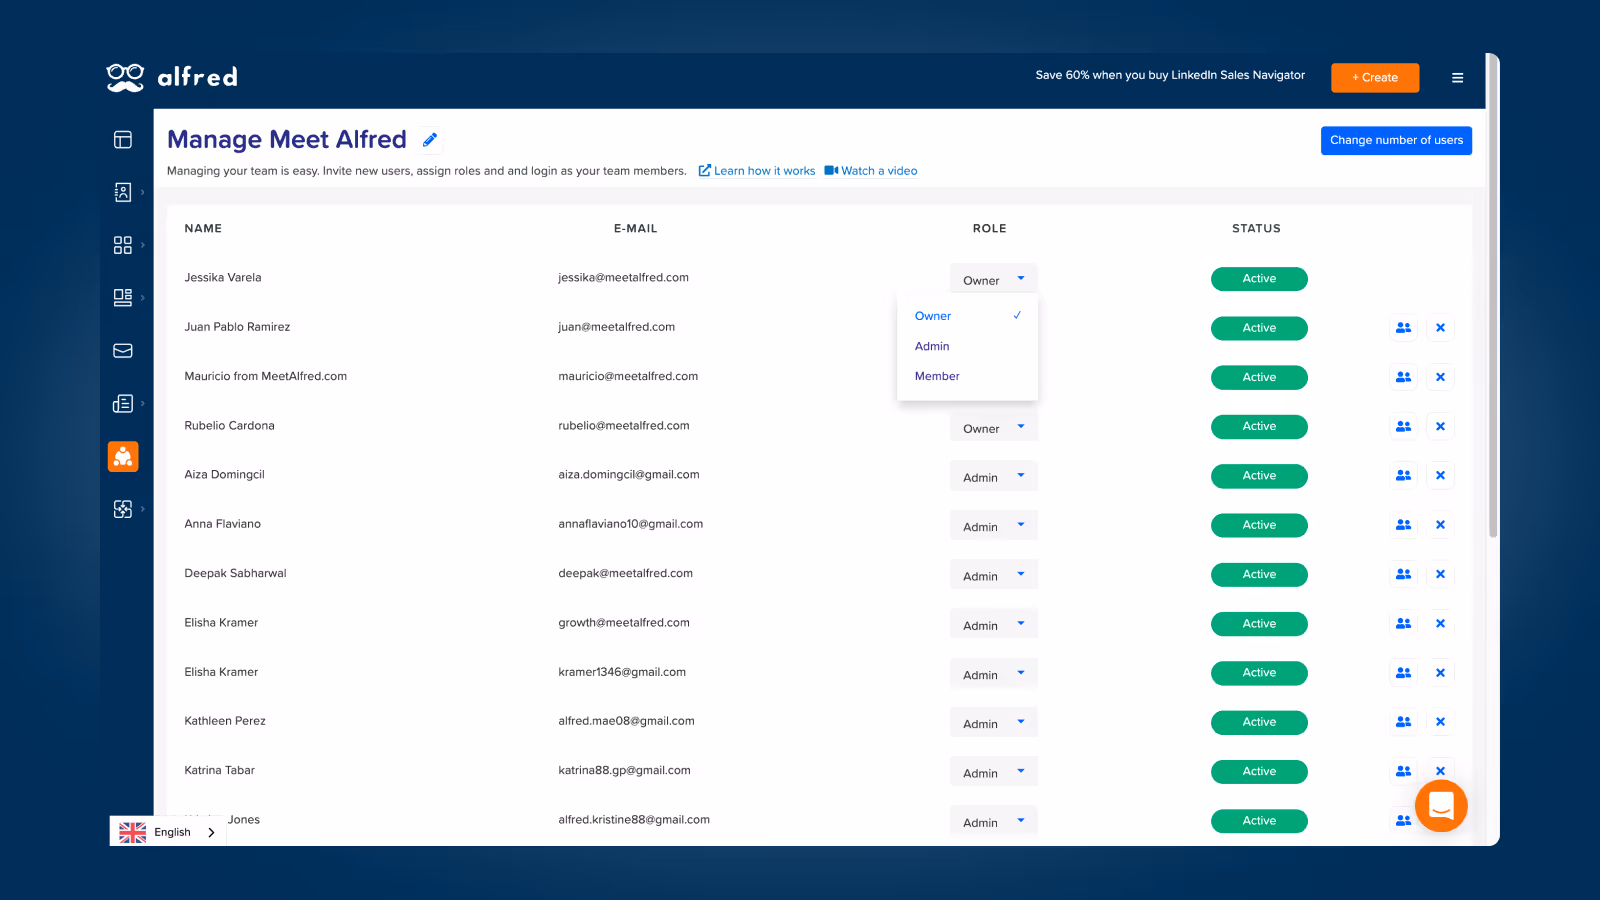
Task: Click email jessika@meetalfred.com
Action: pos(623,278)
